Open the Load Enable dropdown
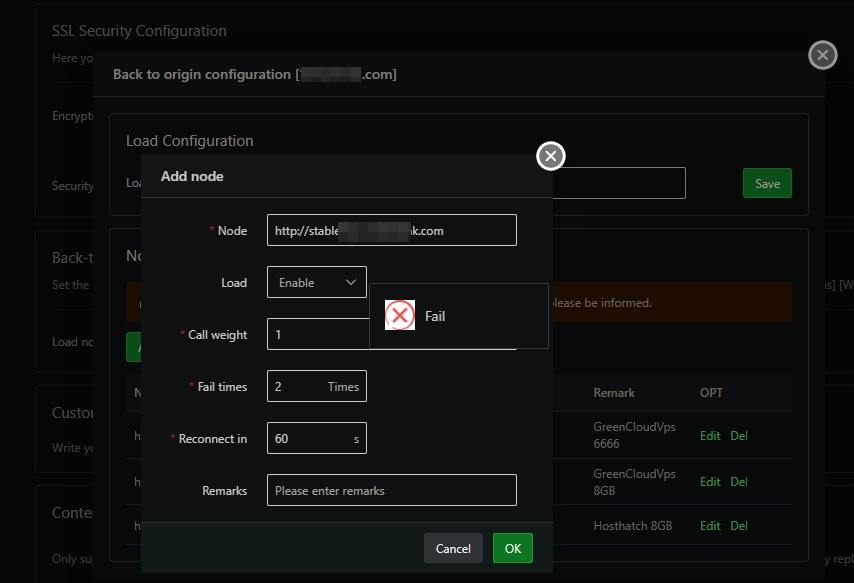This screenshot has width=854, height=583. click(x=316, y=282)
